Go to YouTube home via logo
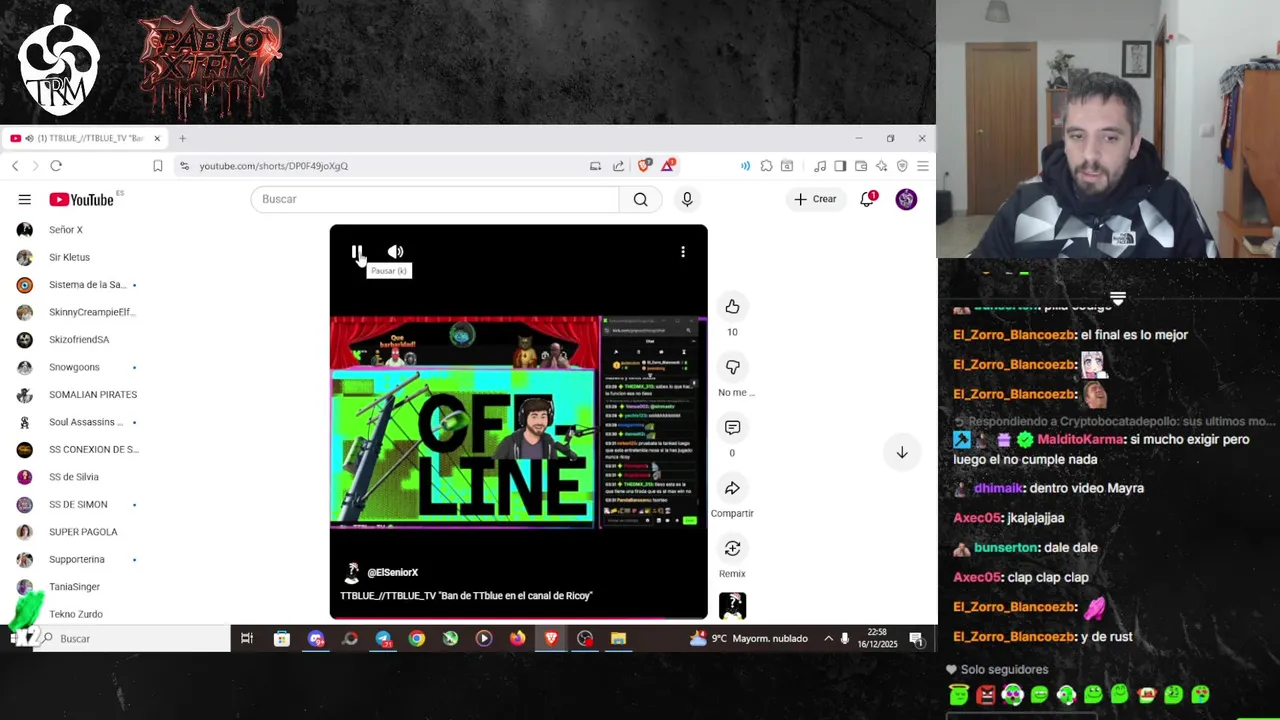The width and height of the screenshot is (1280, 720). coord(82,200)
